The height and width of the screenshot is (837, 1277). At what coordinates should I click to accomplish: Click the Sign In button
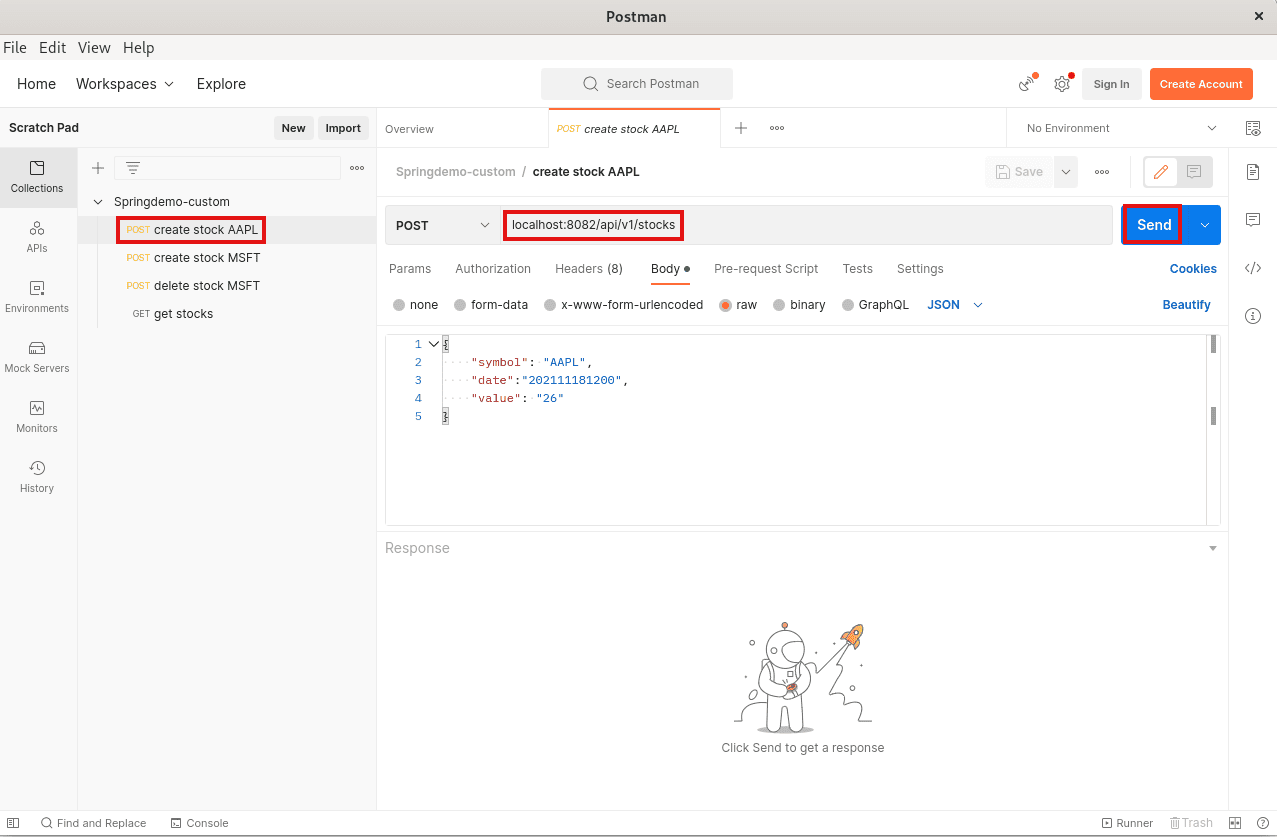click(1111, 84)
